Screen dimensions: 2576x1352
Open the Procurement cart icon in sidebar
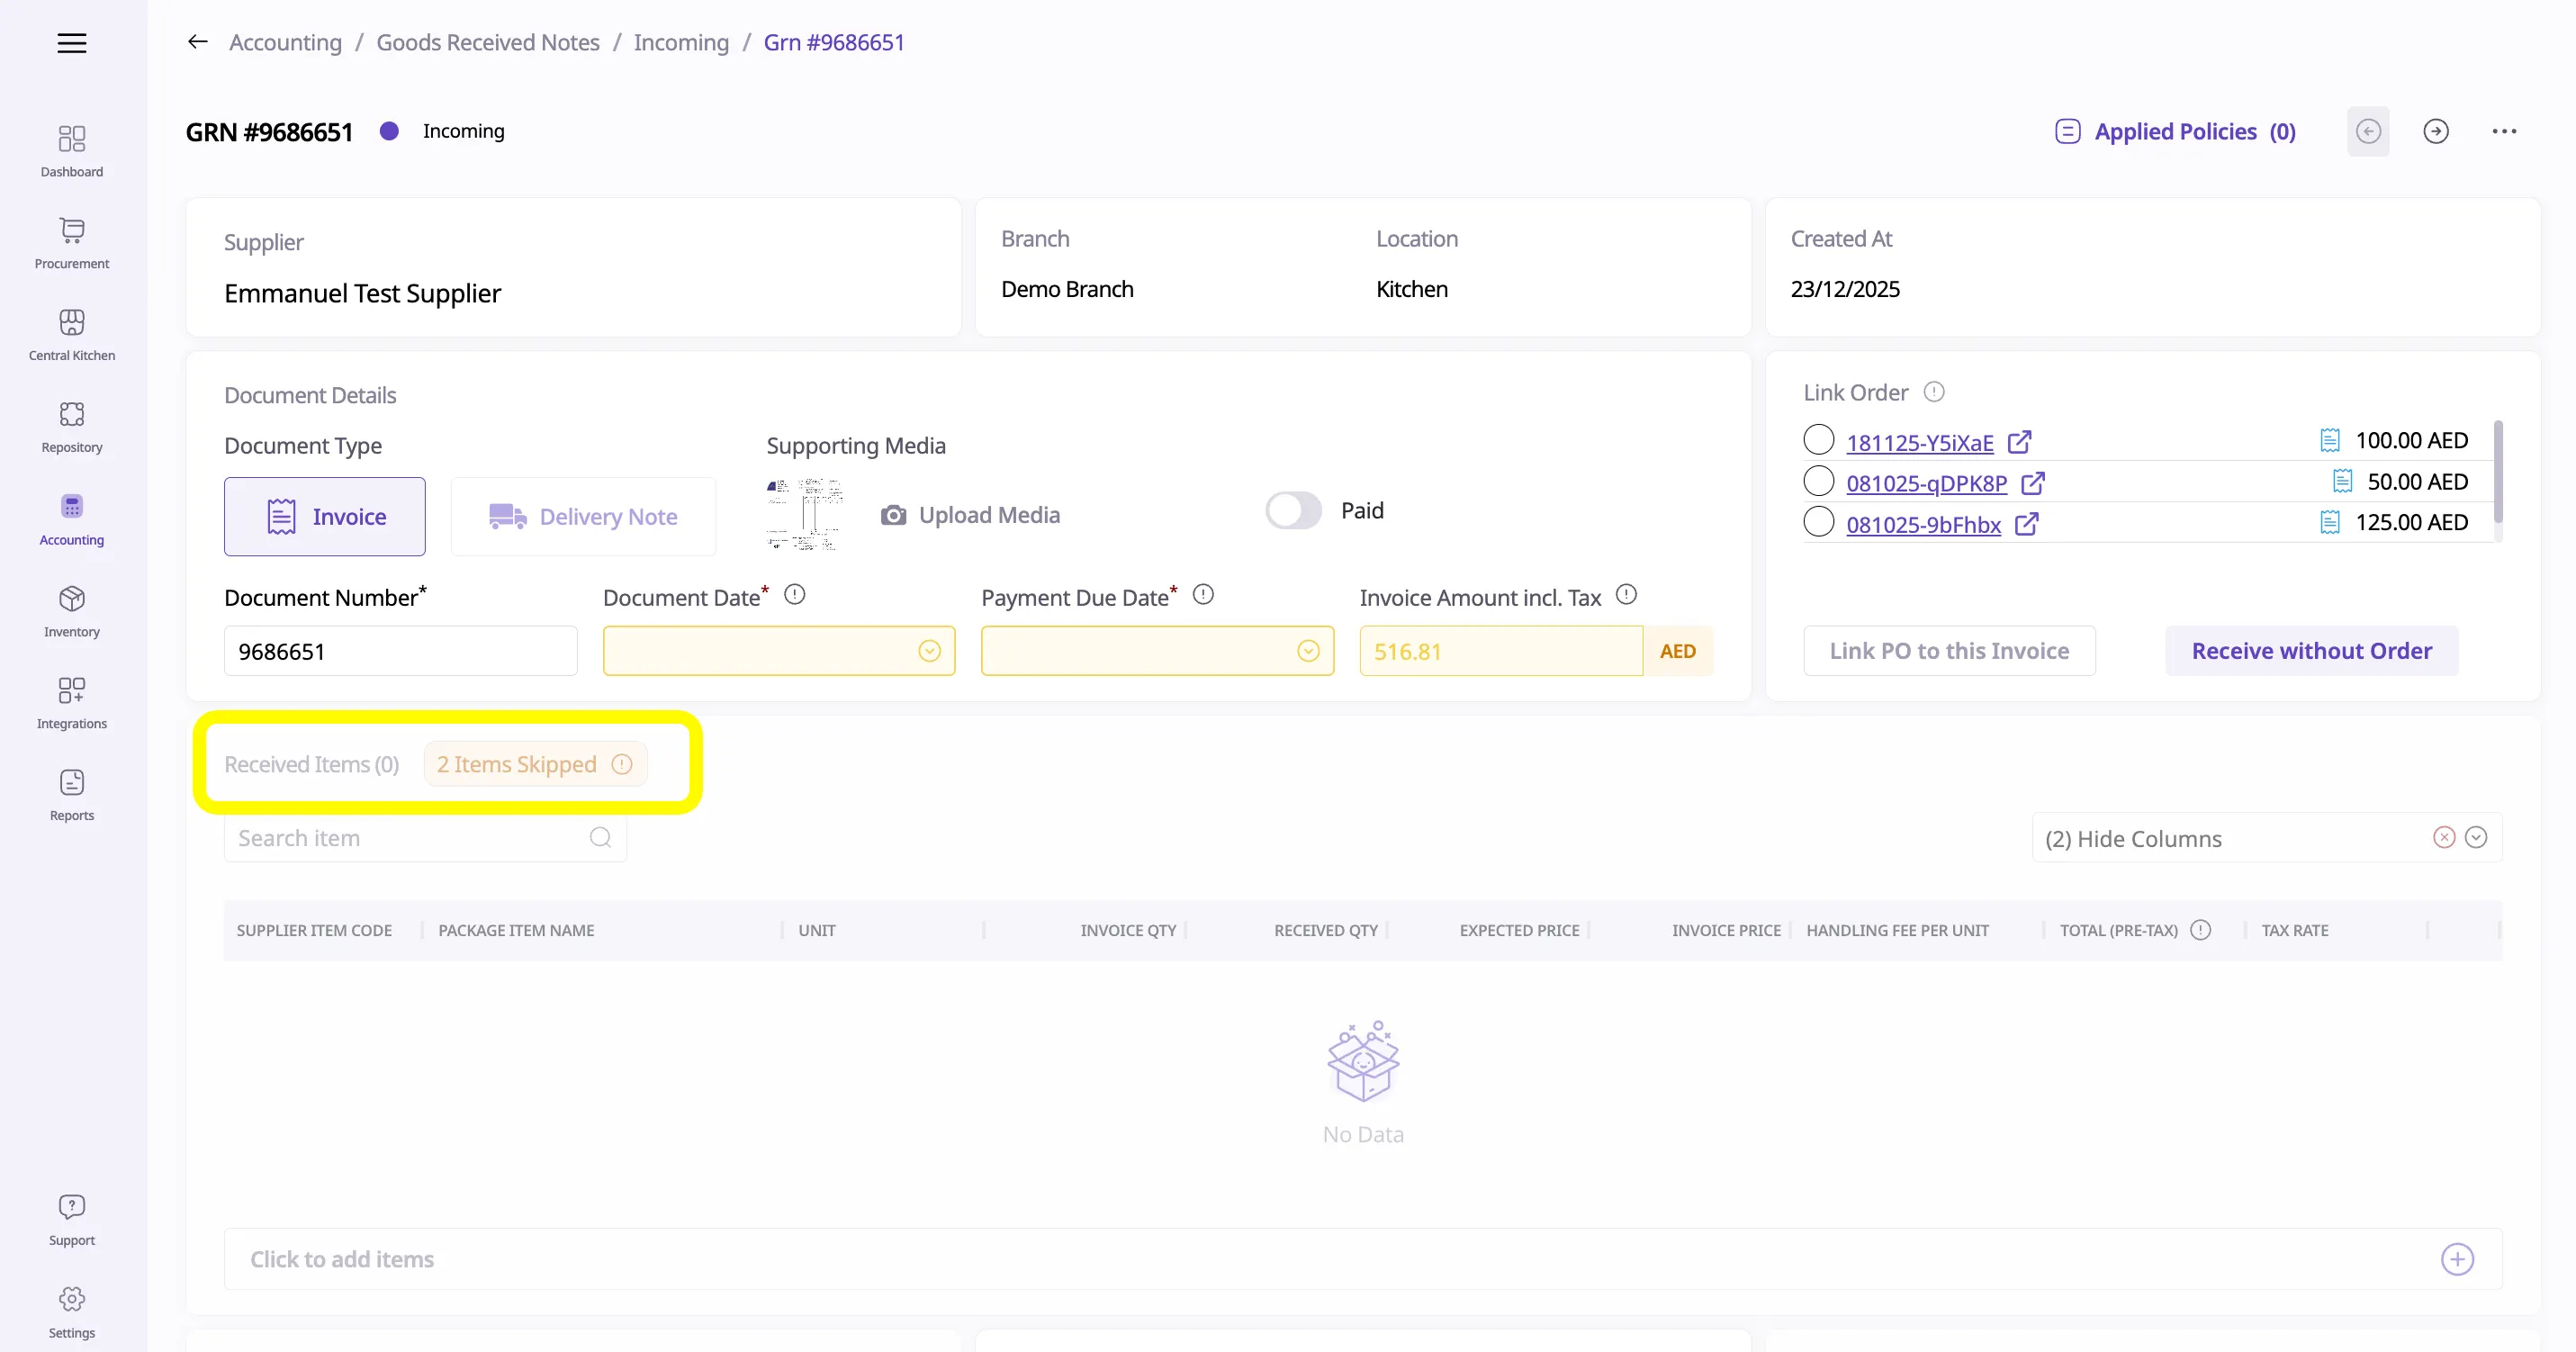(x=71, y=230)
